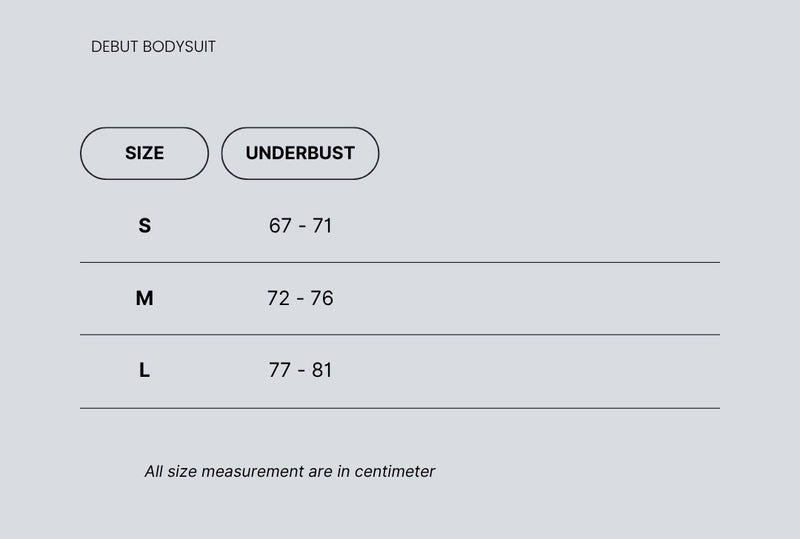The height and width of the screenshot is (539, 800).
Task: Click the divider line under the L row
Action: click(400, 408)
